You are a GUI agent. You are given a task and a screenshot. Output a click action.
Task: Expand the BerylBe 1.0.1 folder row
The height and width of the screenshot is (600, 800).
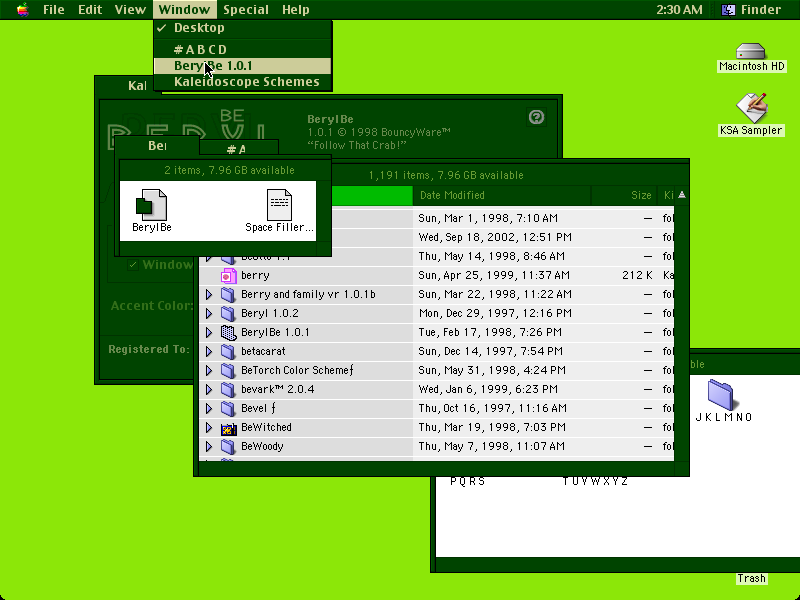click(209, 333)
